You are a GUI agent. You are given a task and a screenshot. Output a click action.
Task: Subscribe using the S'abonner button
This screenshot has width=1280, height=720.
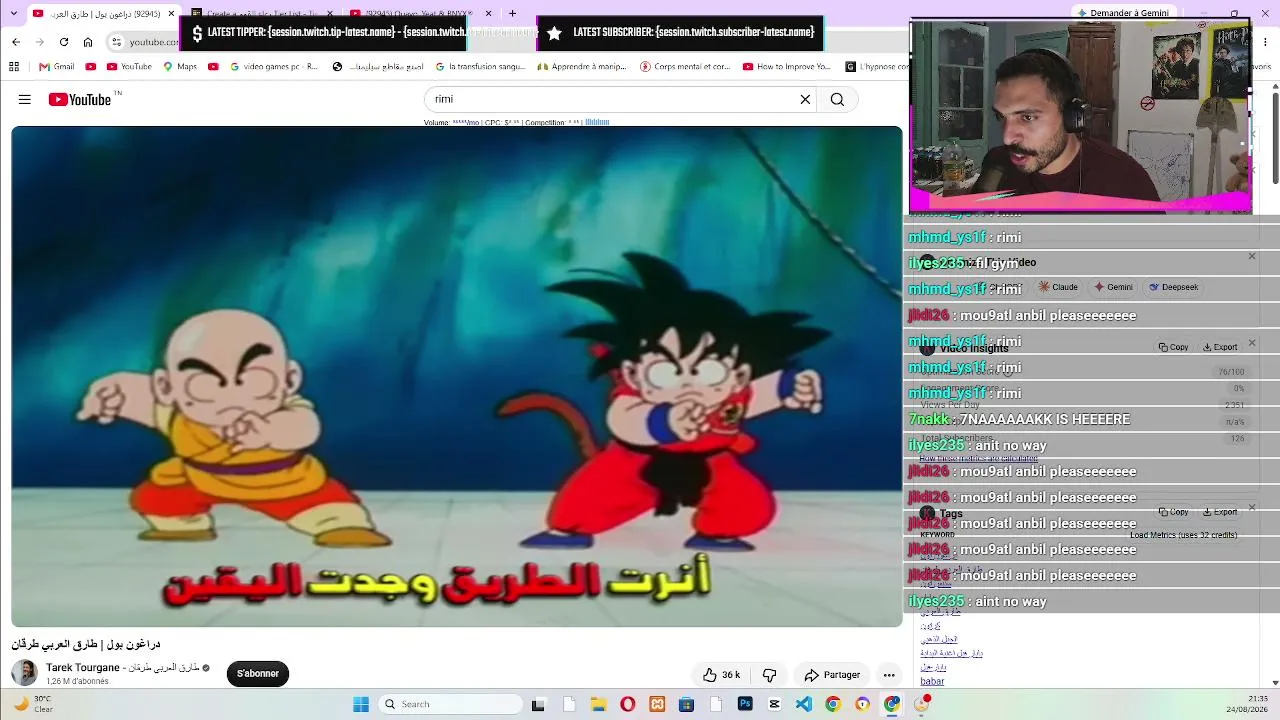pos(258,673)
